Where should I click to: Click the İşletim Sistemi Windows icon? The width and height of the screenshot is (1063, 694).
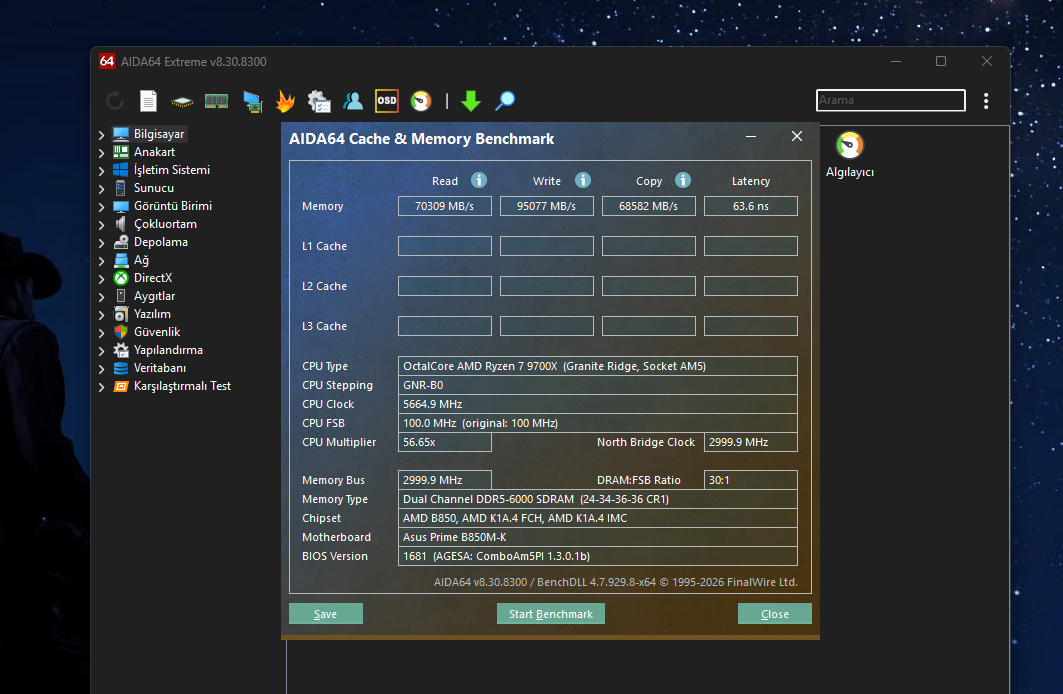[x=121, y=169]
